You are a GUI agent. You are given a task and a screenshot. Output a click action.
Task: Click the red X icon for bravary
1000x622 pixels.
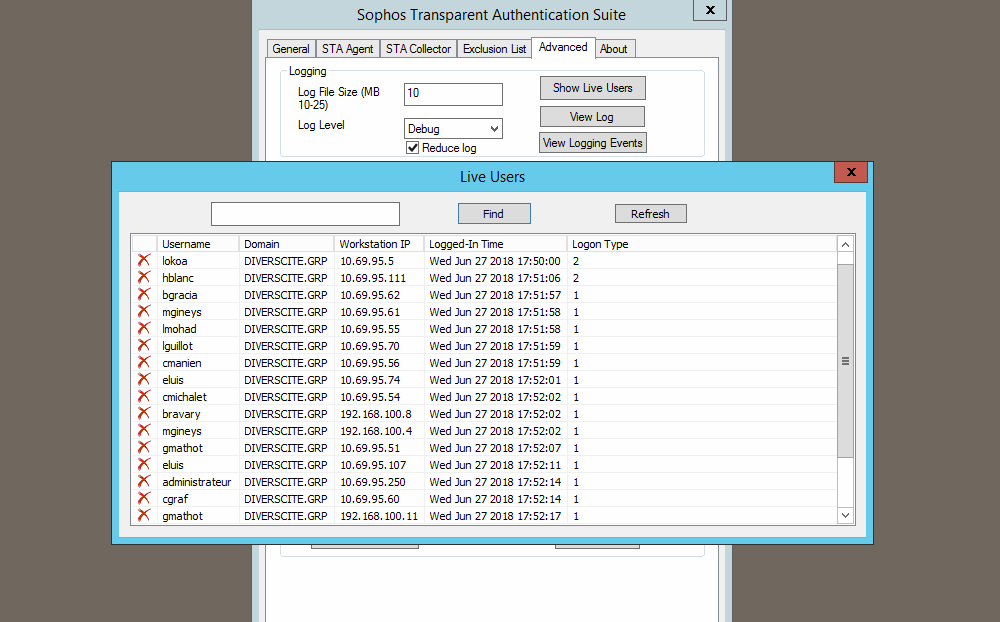tap(144, 413)
